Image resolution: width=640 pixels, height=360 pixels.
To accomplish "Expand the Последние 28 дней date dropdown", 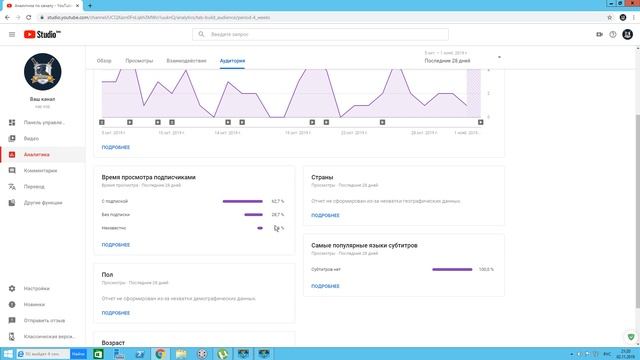I will click(462, 58).
